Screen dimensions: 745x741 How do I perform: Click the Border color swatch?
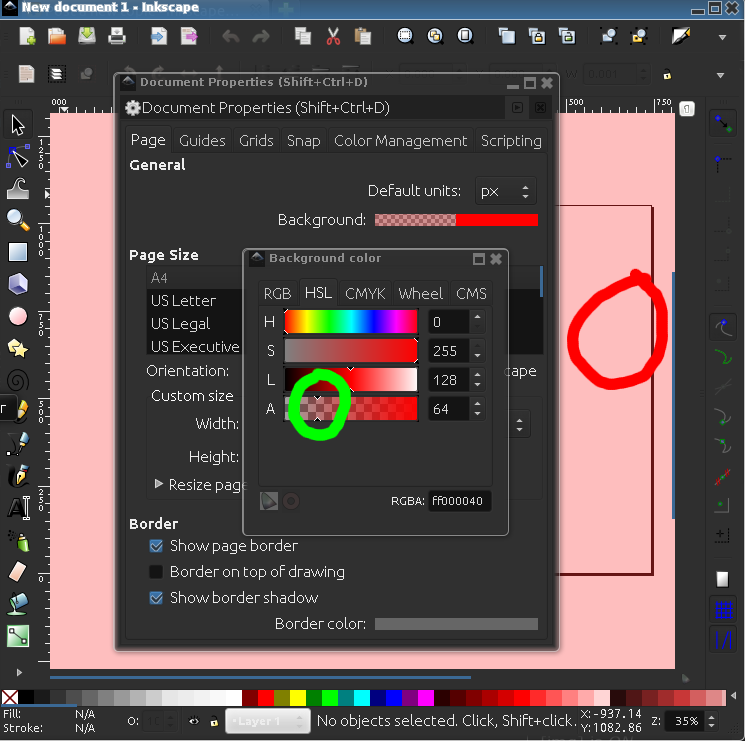[x=456, y=624]
